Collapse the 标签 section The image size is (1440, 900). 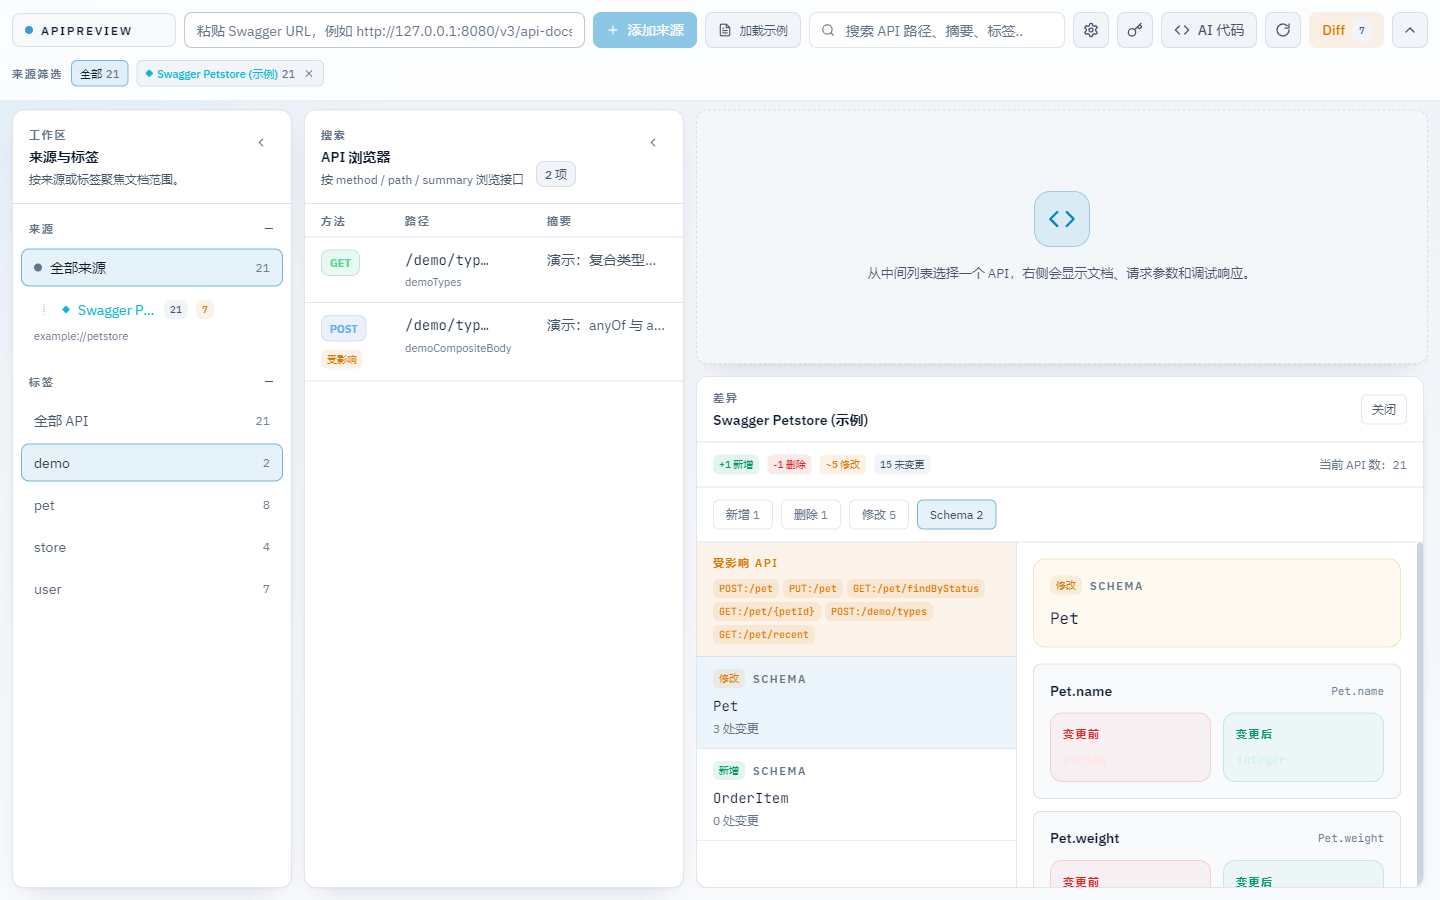[269, 382]
